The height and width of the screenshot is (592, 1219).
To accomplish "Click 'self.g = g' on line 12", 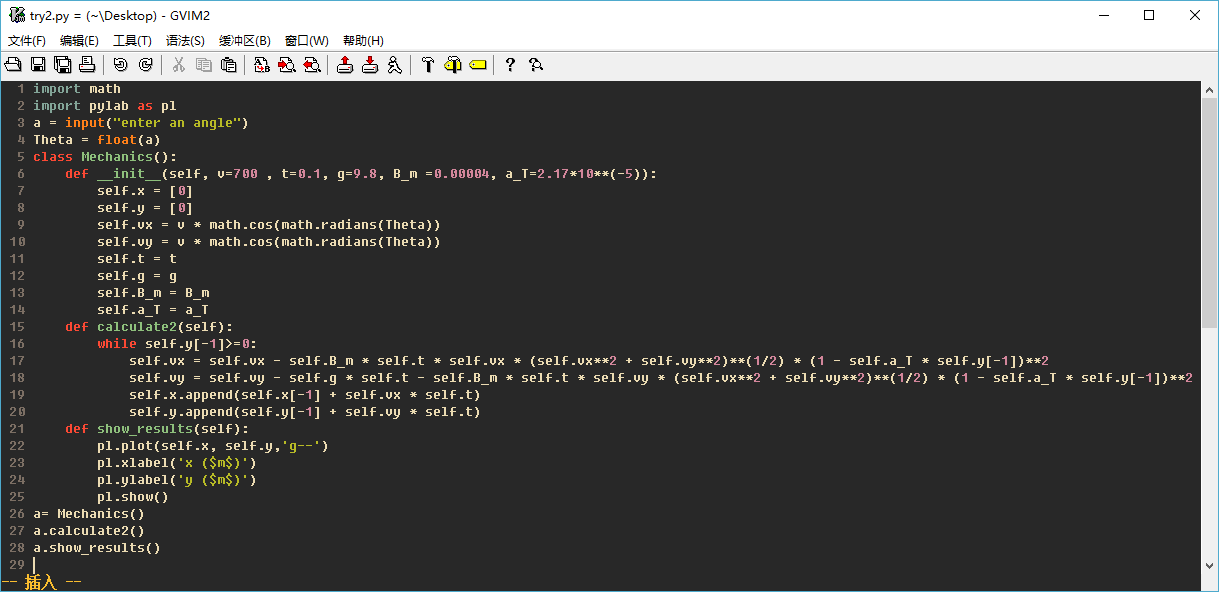I will [x=137, y=276].
